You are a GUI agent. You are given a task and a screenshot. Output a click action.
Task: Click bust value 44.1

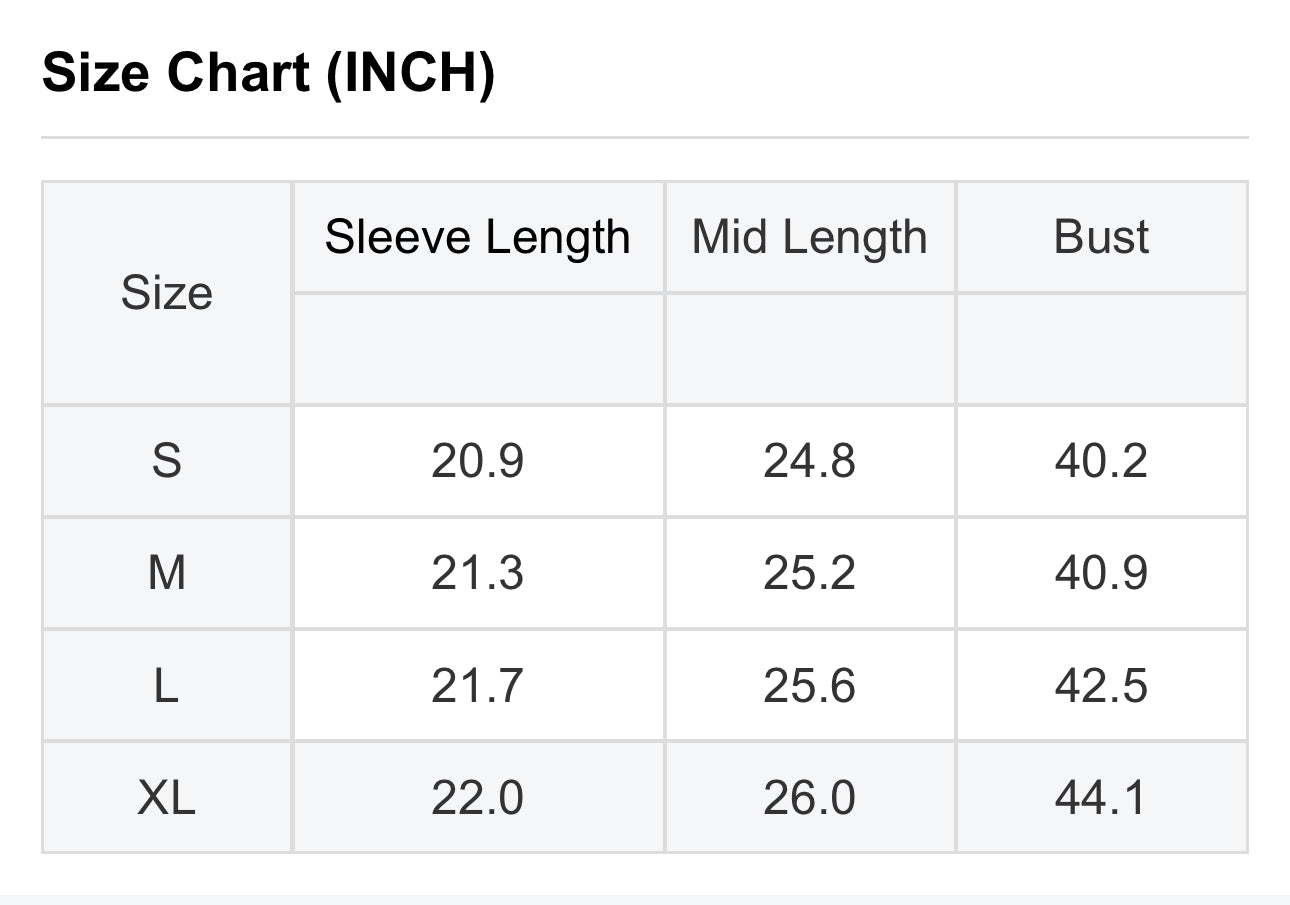pyautogui.click(x=1101, y=797)
